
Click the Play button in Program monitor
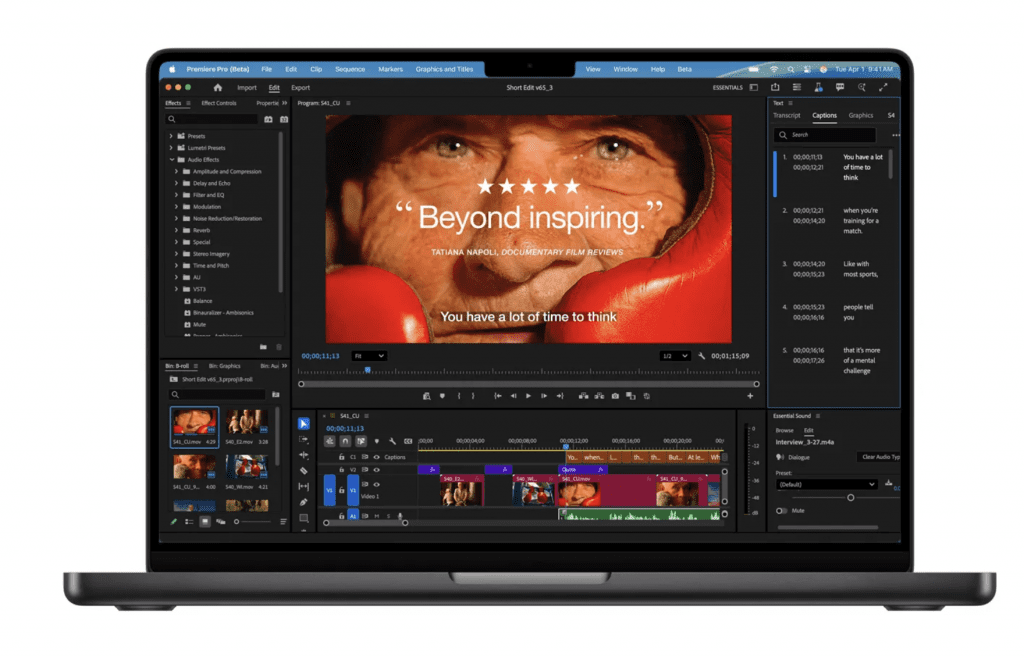click(x=528, y=396)
